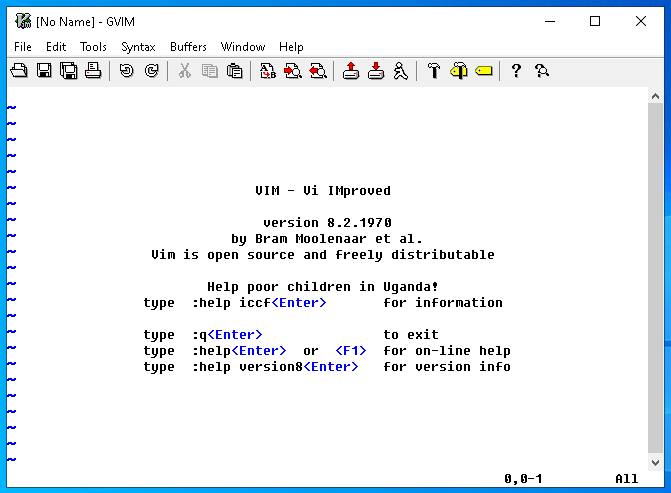This screenshot has height=493, width=671.
Task: Click 'by Bram Moolenaar et al.' line
Action: point(327,239)
